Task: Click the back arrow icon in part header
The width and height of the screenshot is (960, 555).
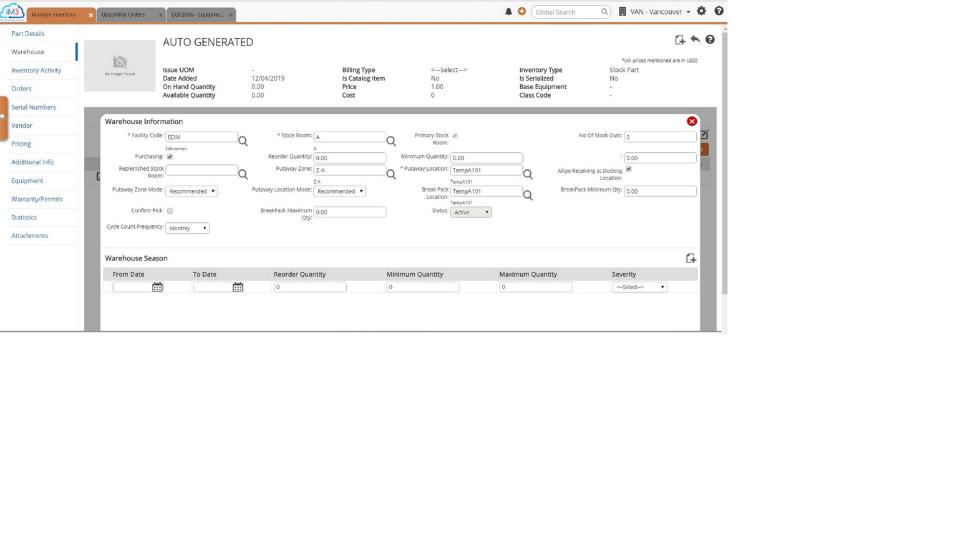Action: 695,39
